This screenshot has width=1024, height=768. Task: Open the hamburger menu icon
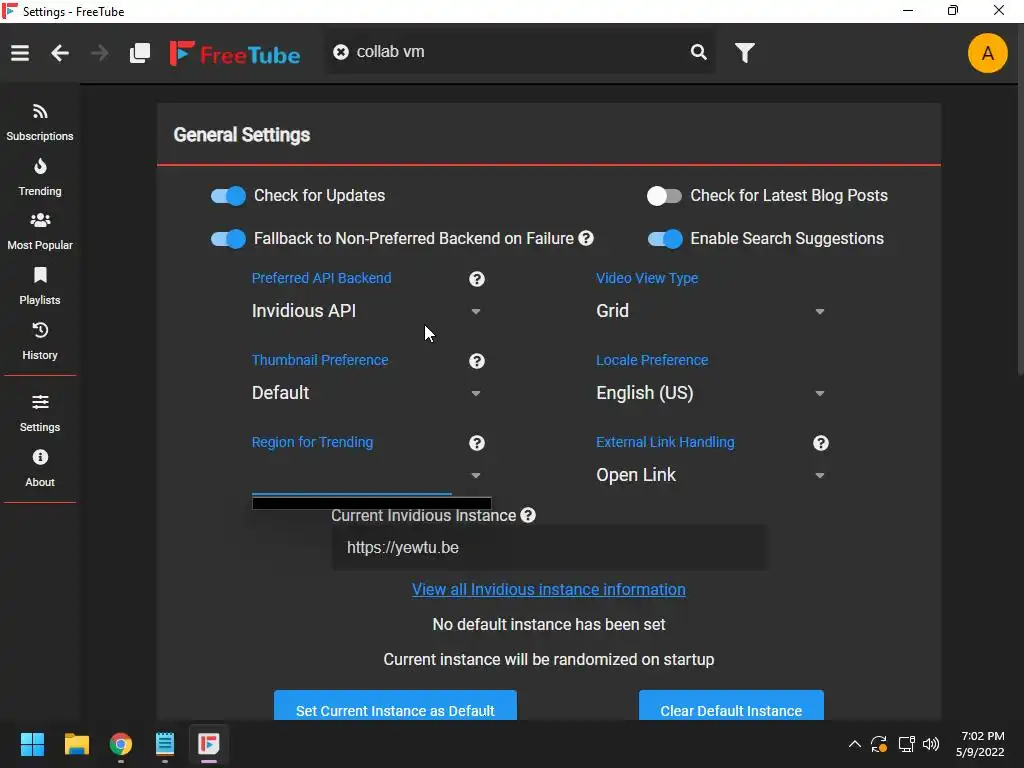point(20,53)
